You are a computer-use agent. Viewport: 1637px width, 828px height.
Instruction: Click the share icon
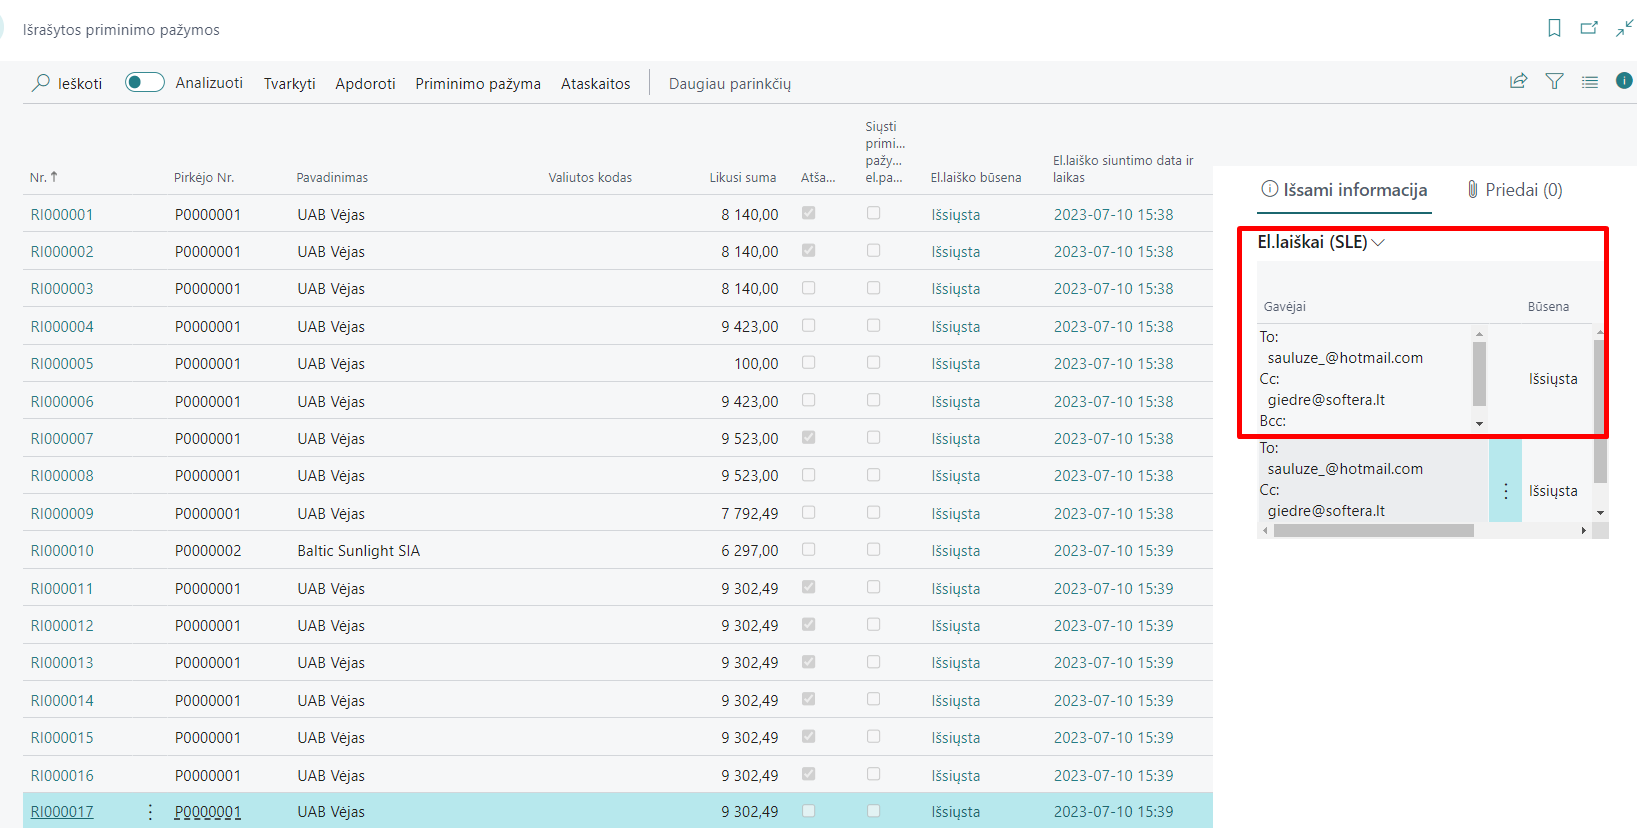point(1518,82)
